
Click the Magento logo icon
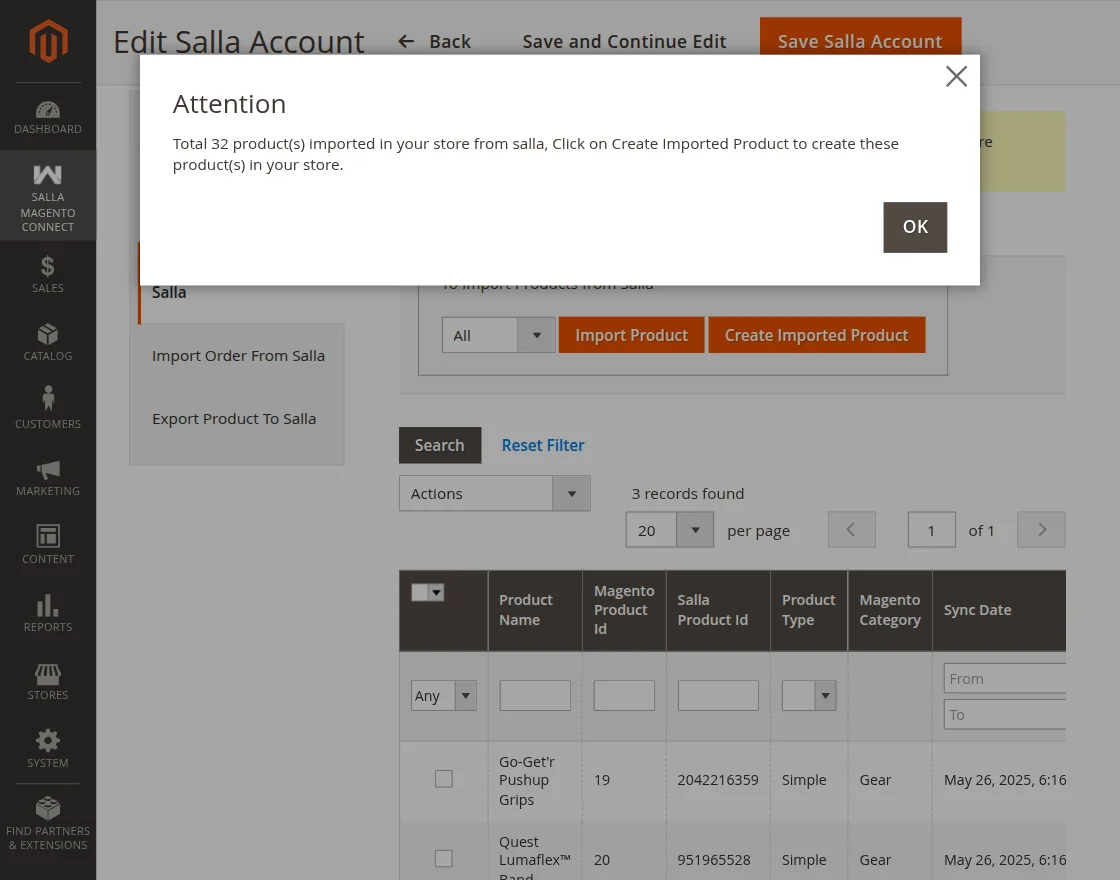[x=48, y=41]
